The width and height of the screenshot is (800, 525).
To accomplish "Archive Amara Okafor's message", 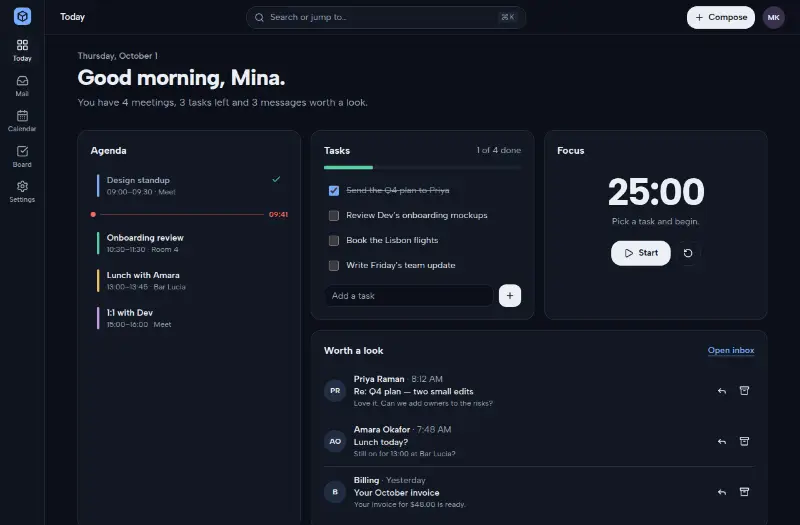I will [744, 441].
